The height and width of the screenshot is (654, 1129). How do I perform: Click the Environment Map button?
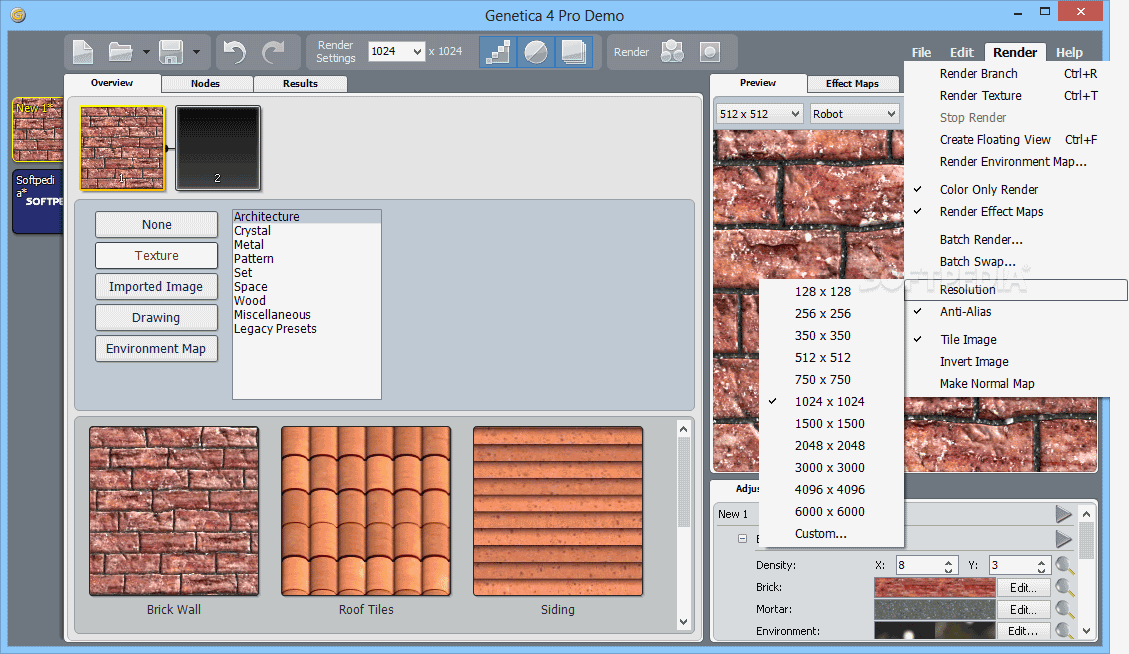tap(156, 349)
